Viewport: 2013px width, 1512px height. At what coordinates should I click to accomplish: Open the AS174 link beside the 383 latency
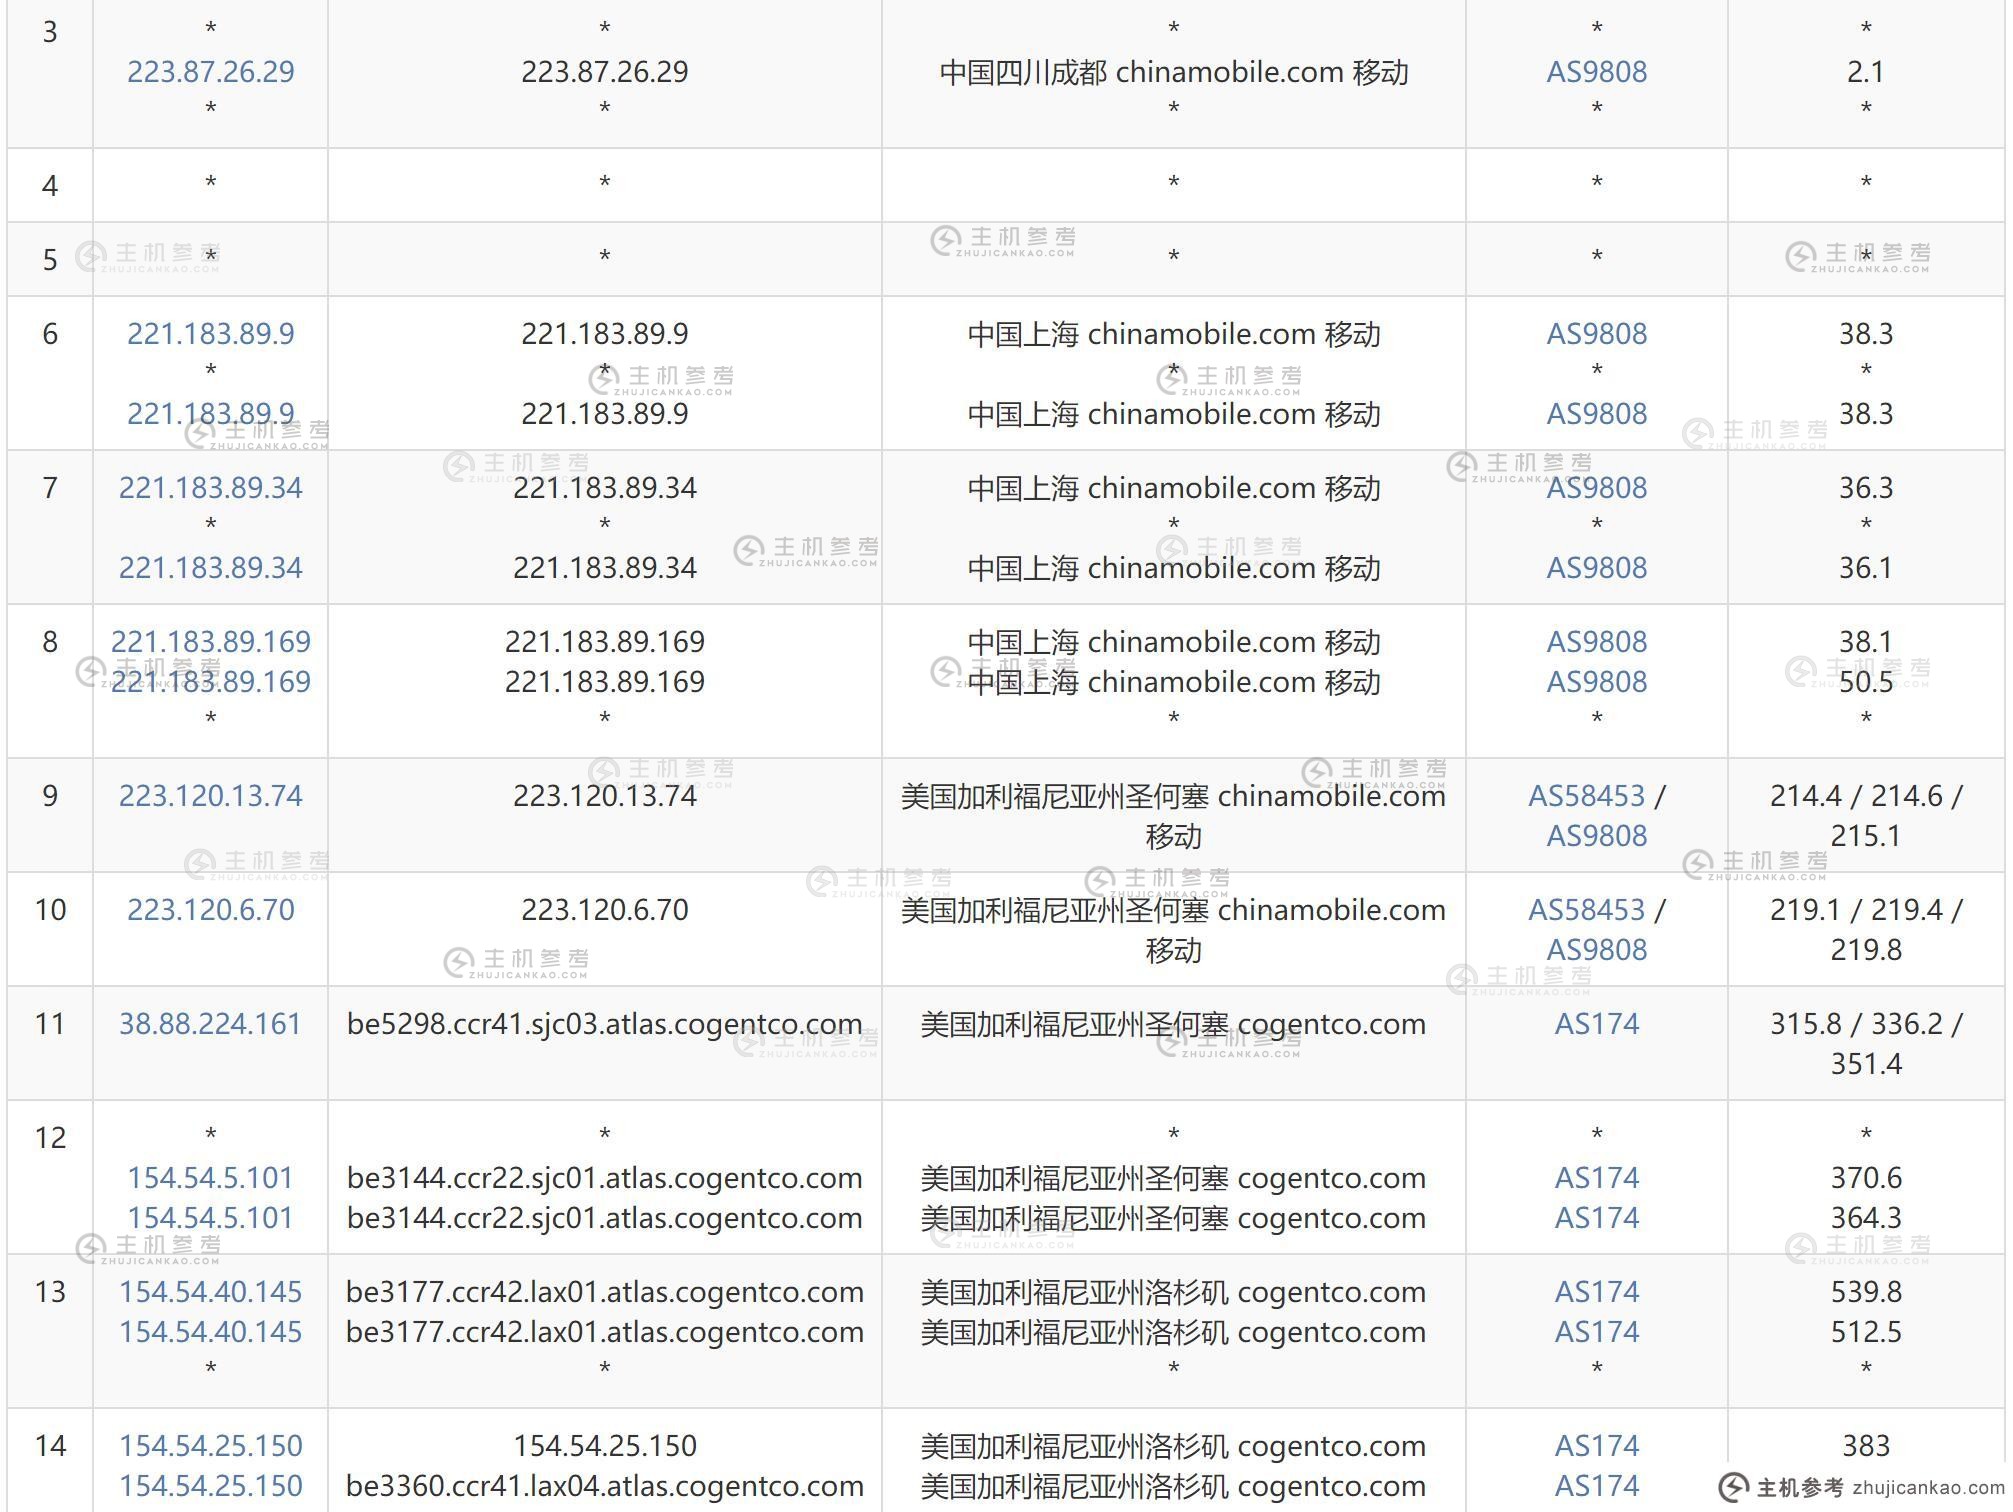click(1596, 1446)
